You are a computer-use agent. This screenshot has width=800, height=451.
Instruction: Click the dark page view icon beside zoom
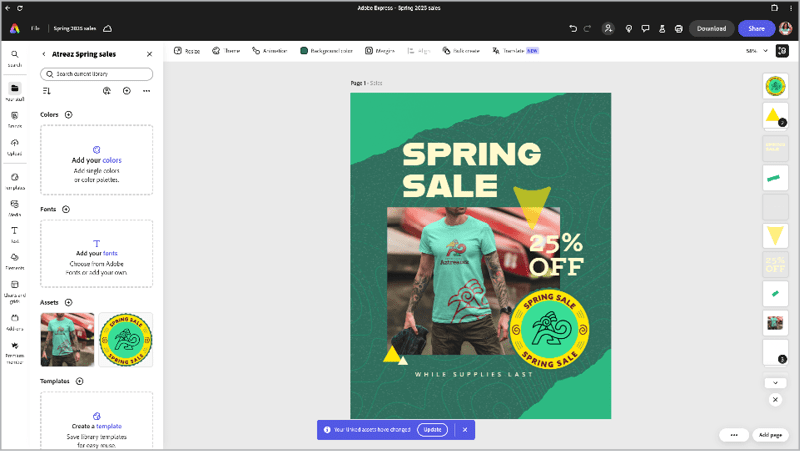pos(782,51)
